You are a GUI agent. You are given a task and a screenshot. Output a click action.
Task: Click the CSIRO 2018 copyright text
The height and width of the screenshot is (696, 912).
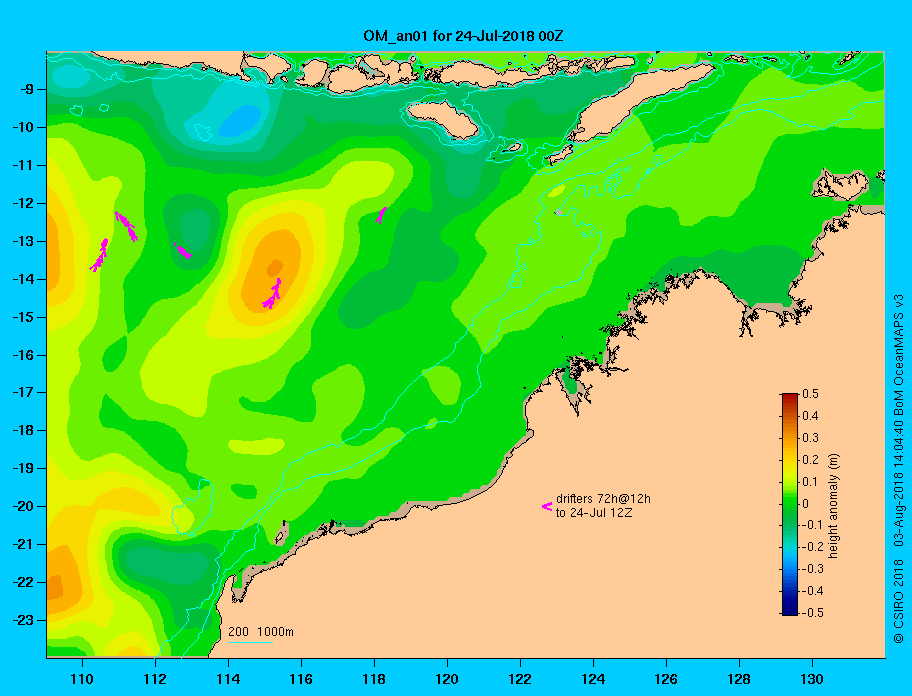pos(897,601)
